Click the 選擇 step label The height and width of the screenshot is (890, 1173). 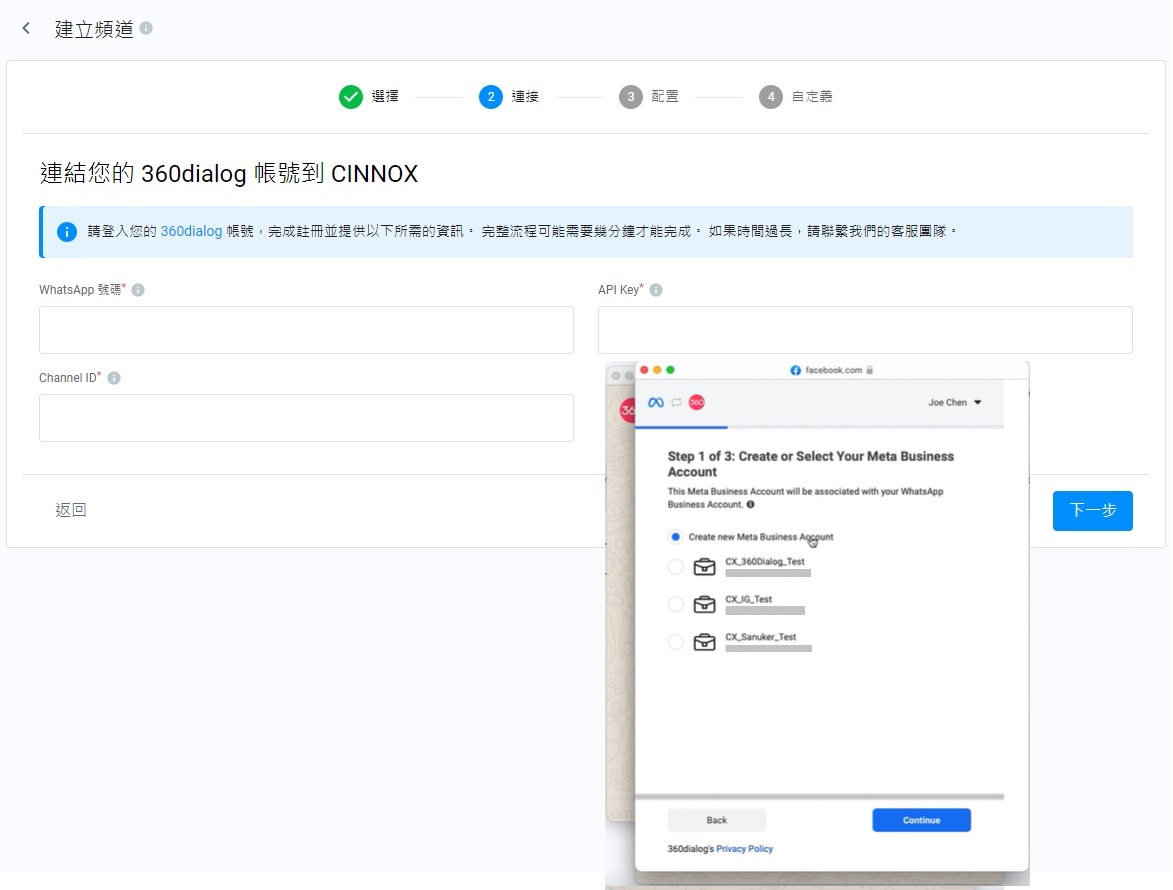(x=385, y=96)
